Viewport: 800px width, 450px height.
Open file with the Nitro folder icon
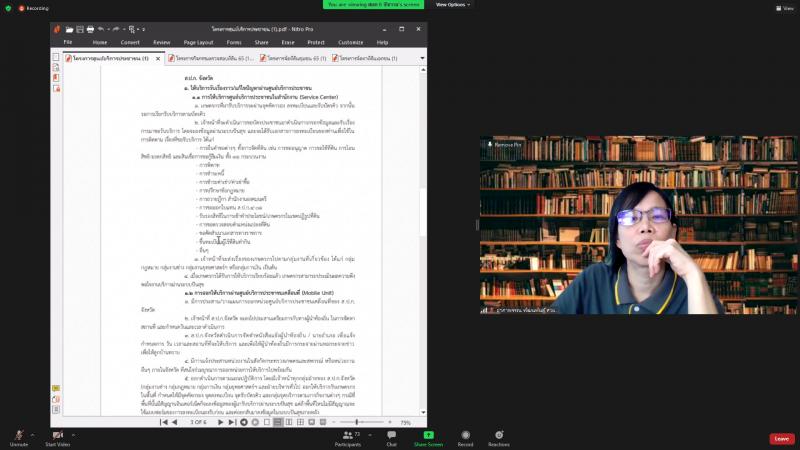click(69, 30)
